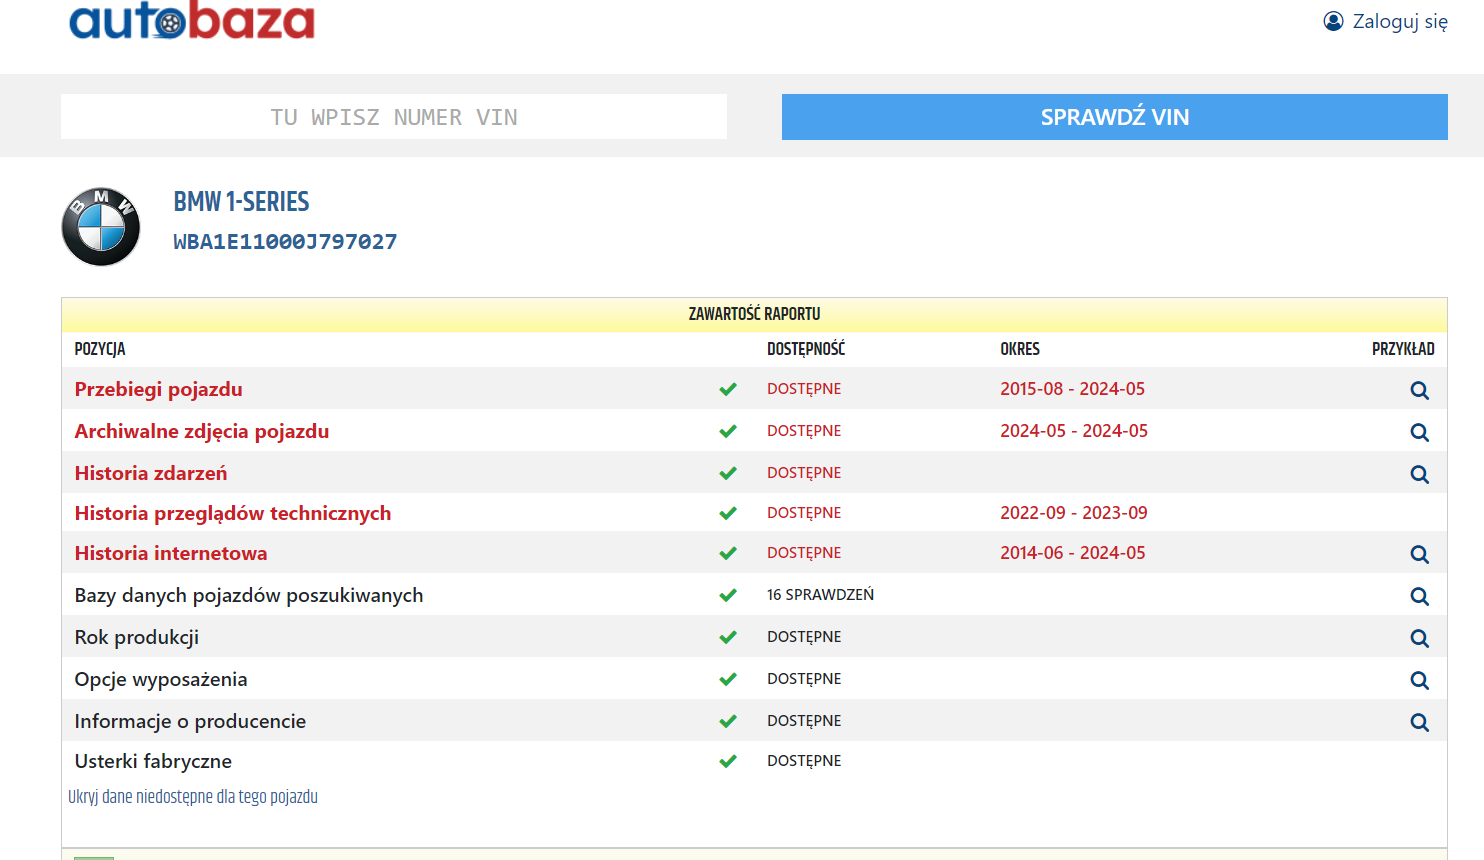The image size is (1484, 860).
Task: Click the period 2022-09 - 2023-09
Action: pyautogui.click(x=1074, y=513)
